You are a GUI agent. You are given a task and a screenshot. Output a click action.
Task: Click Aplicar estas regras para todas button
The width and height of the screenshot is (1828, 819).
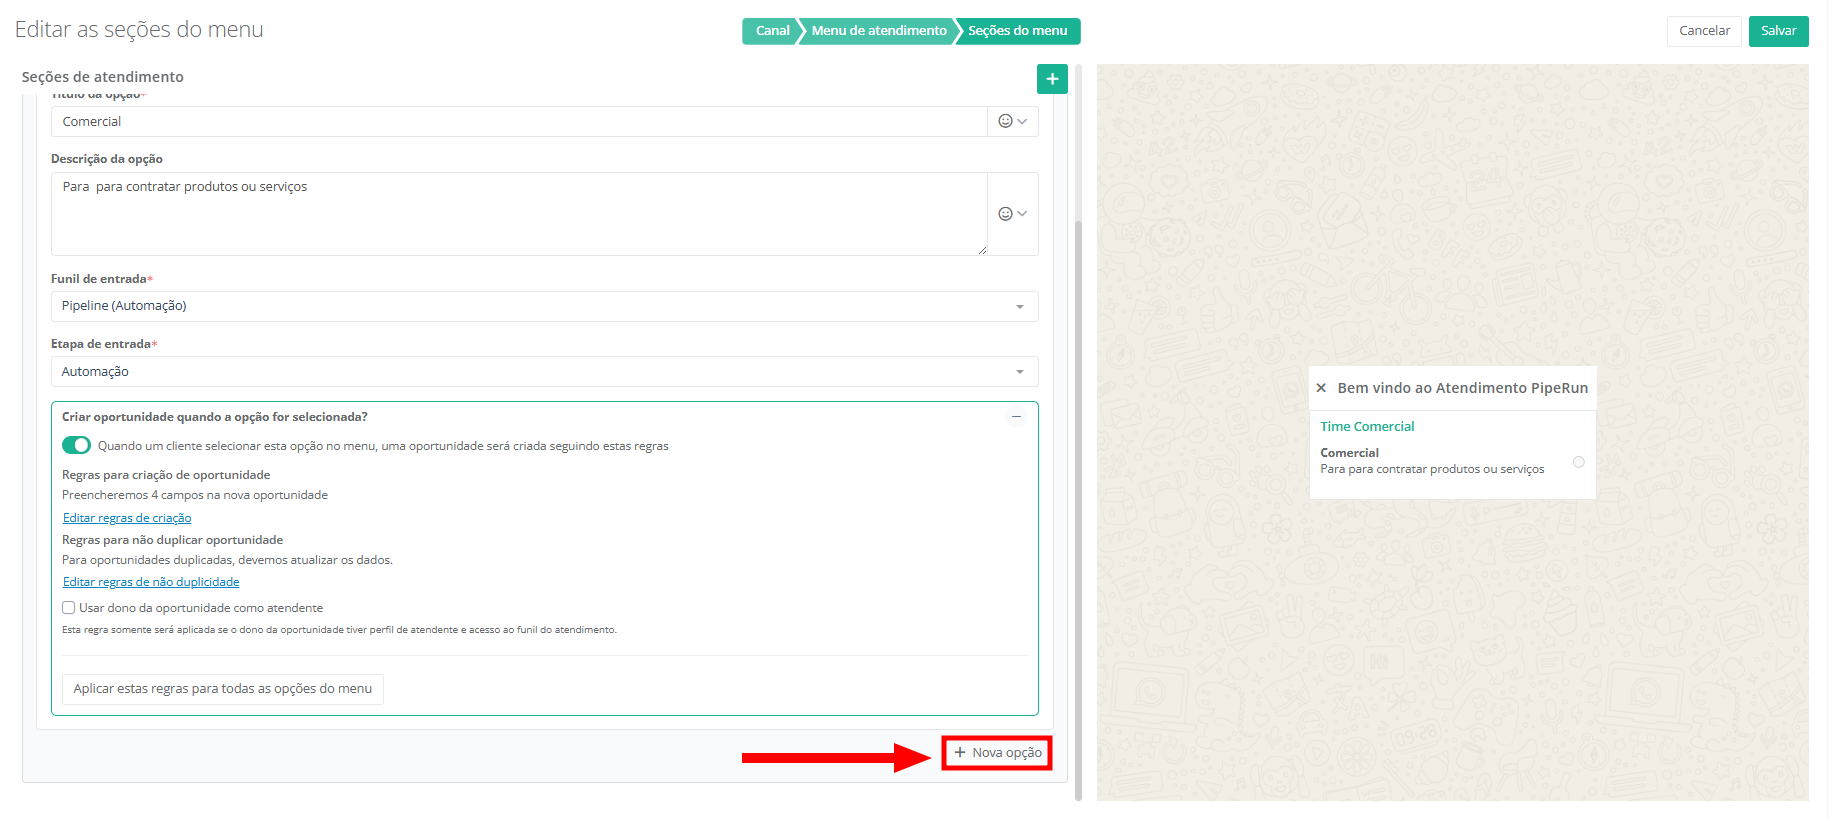point(222,689)
